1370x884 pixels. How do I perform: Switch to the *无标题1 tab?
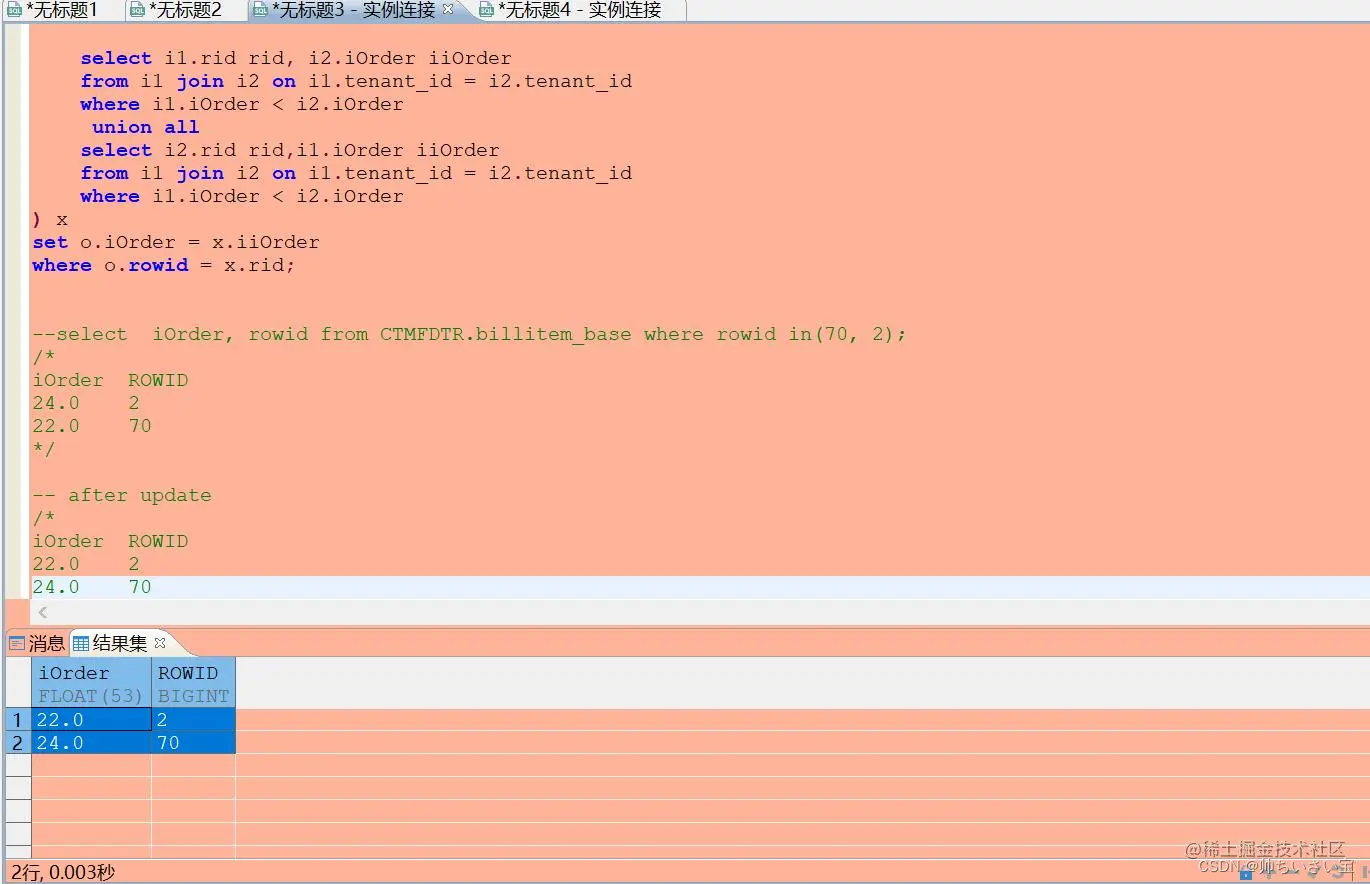point(62,10)
